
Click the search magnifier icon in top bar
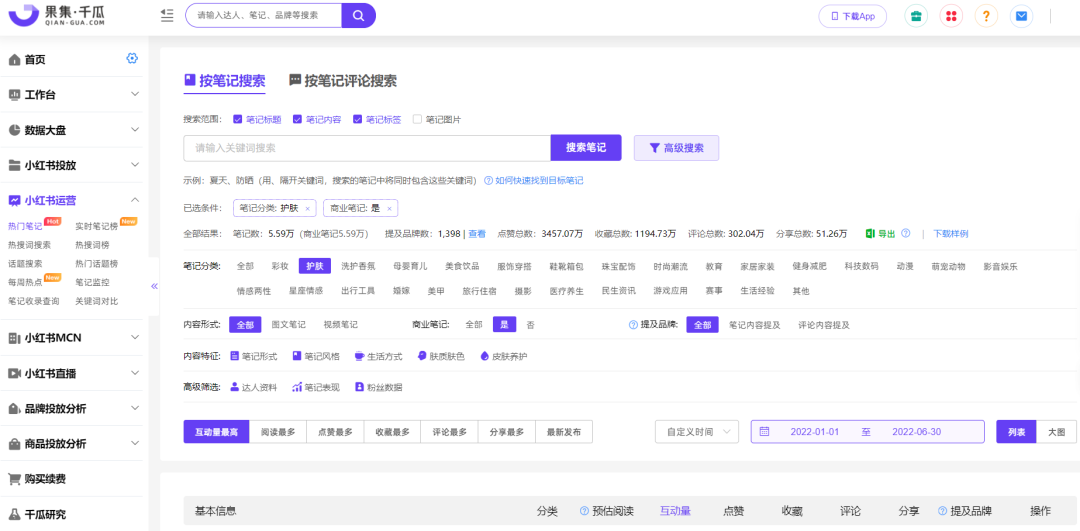tap(358, 16)
